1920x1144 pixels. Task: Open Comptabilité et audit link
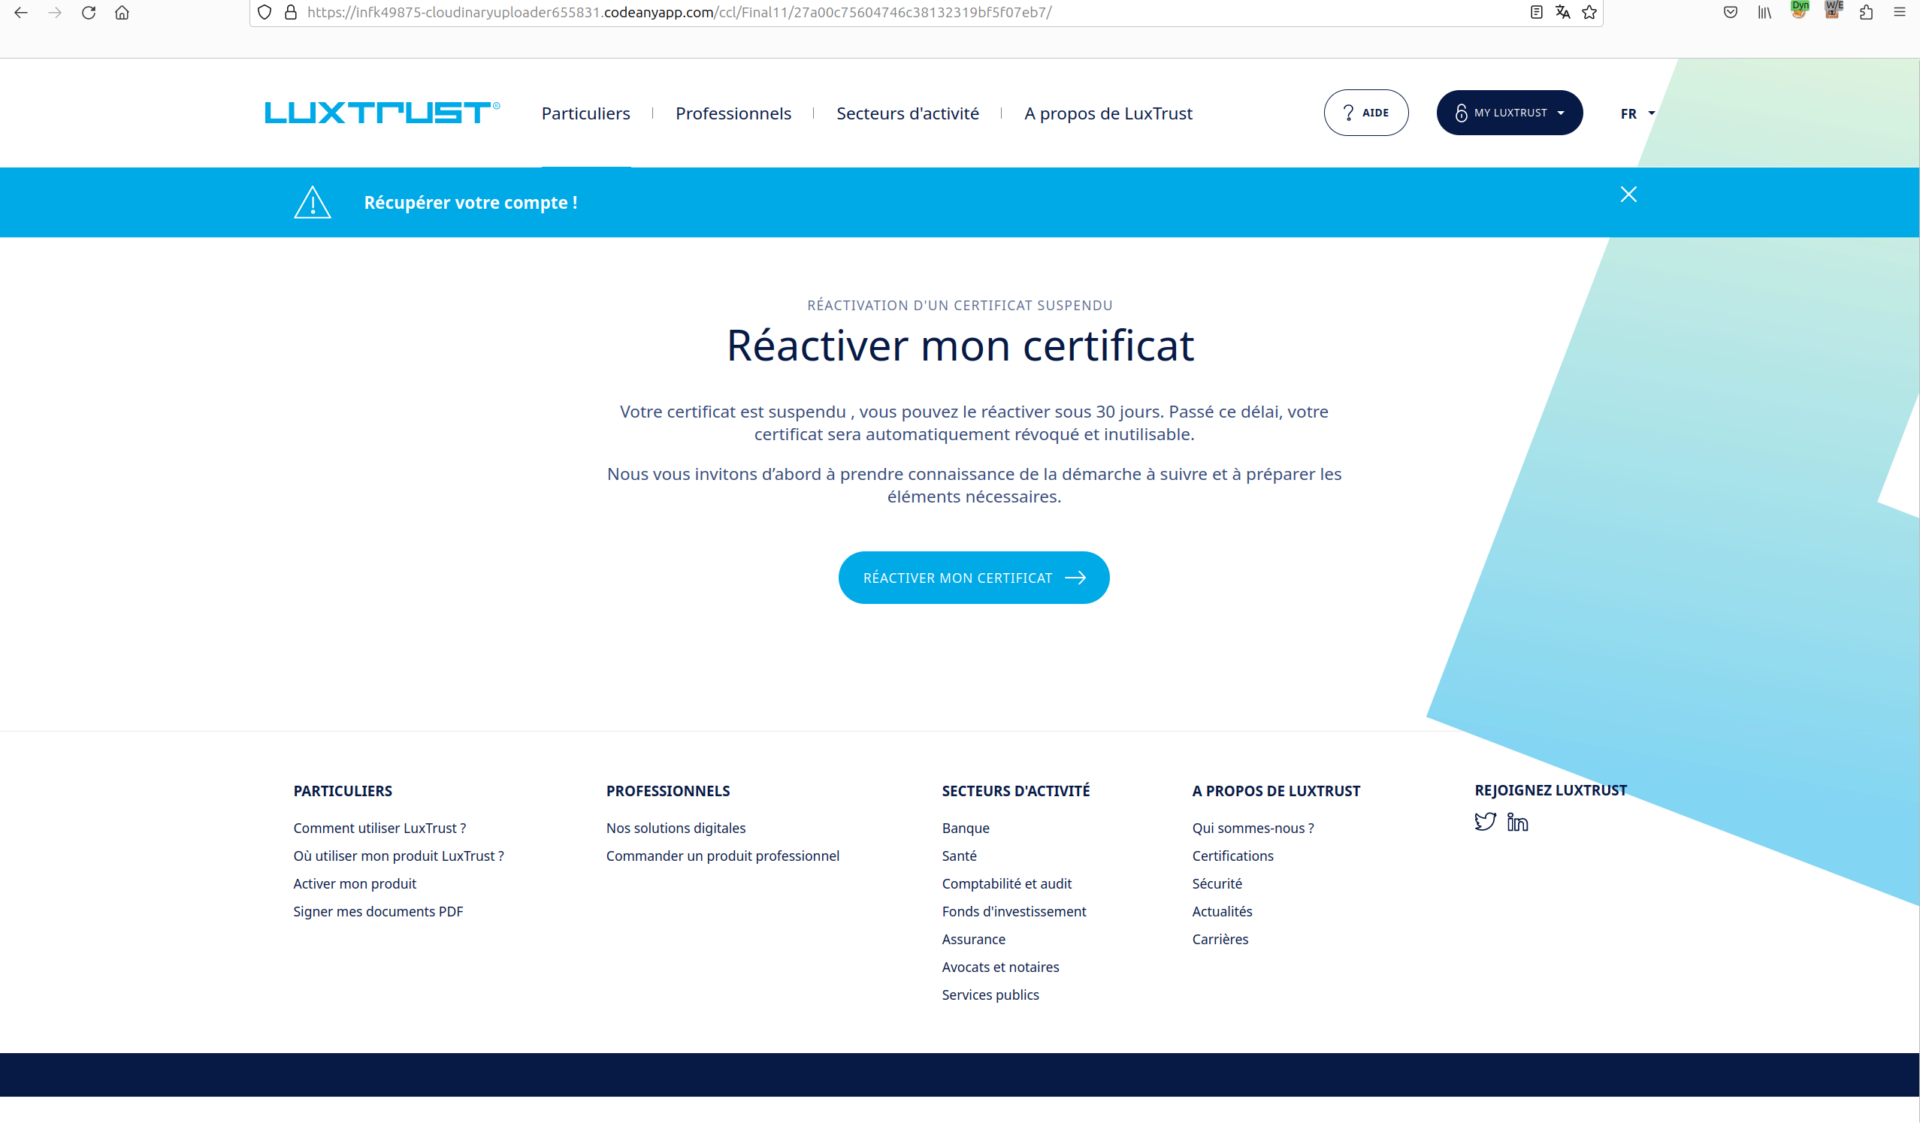click(x=1007, y=884)
